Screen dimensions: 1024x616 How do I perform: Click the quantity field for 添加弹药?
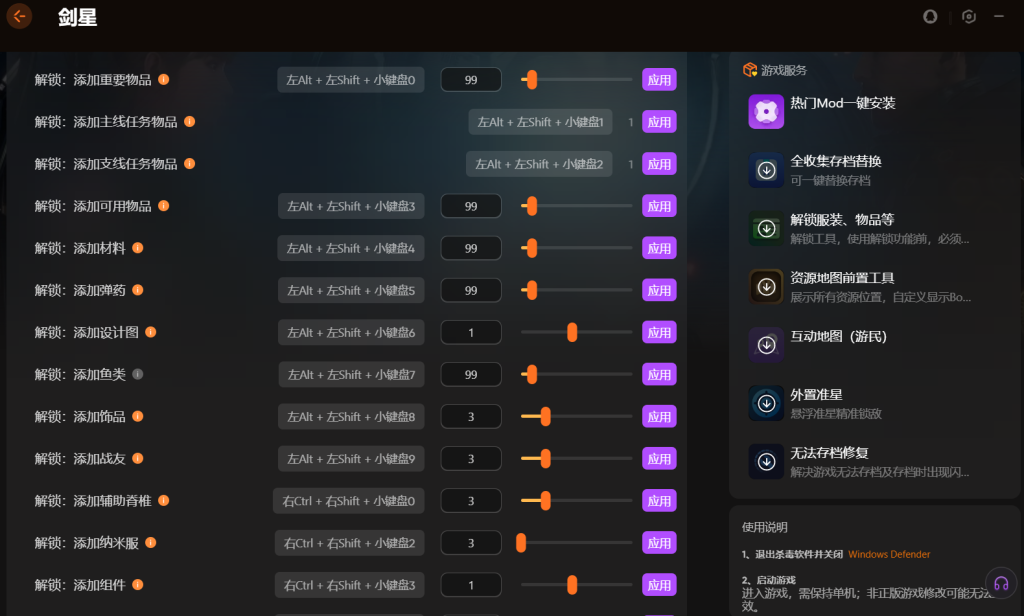click(471, 290)
